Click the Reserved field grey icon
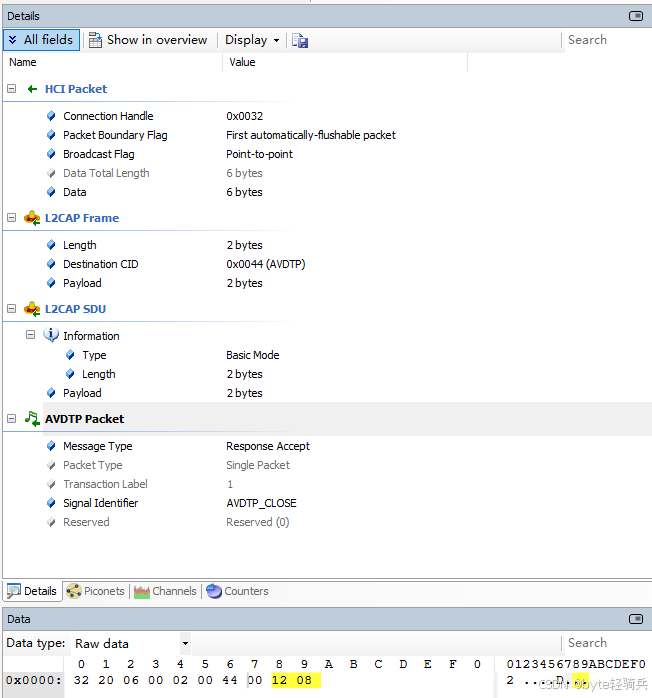 pyautogui.click(x=51, y=522)
